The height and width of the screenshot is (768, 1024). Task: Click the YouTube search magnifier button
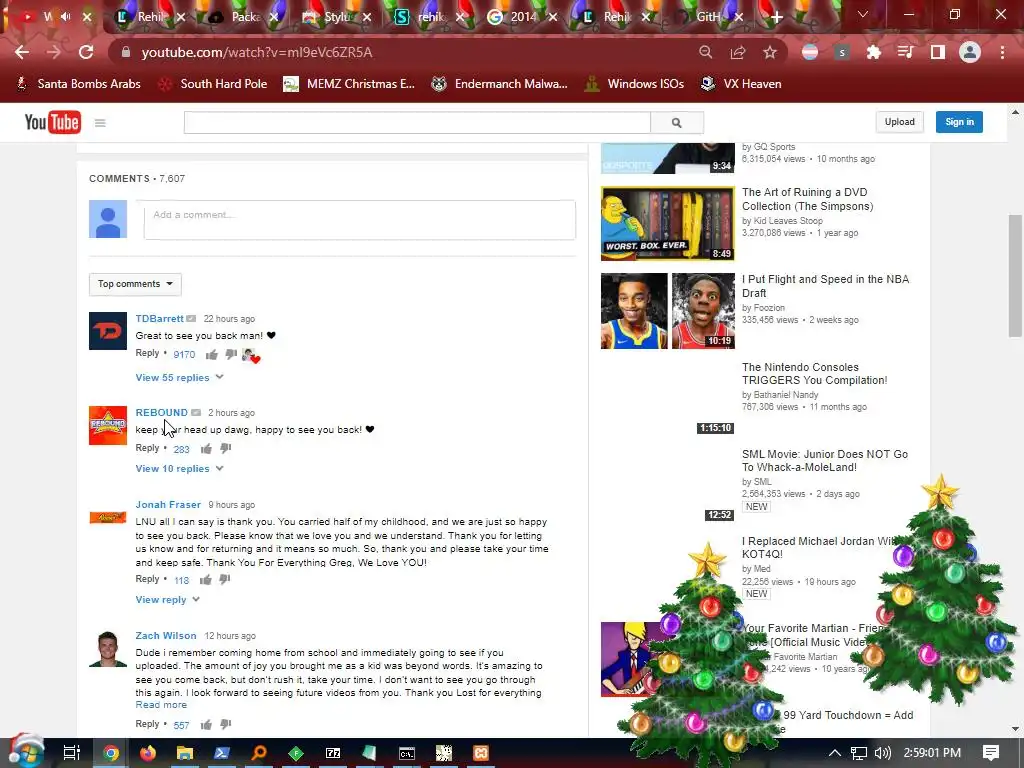tap(677, 122)
